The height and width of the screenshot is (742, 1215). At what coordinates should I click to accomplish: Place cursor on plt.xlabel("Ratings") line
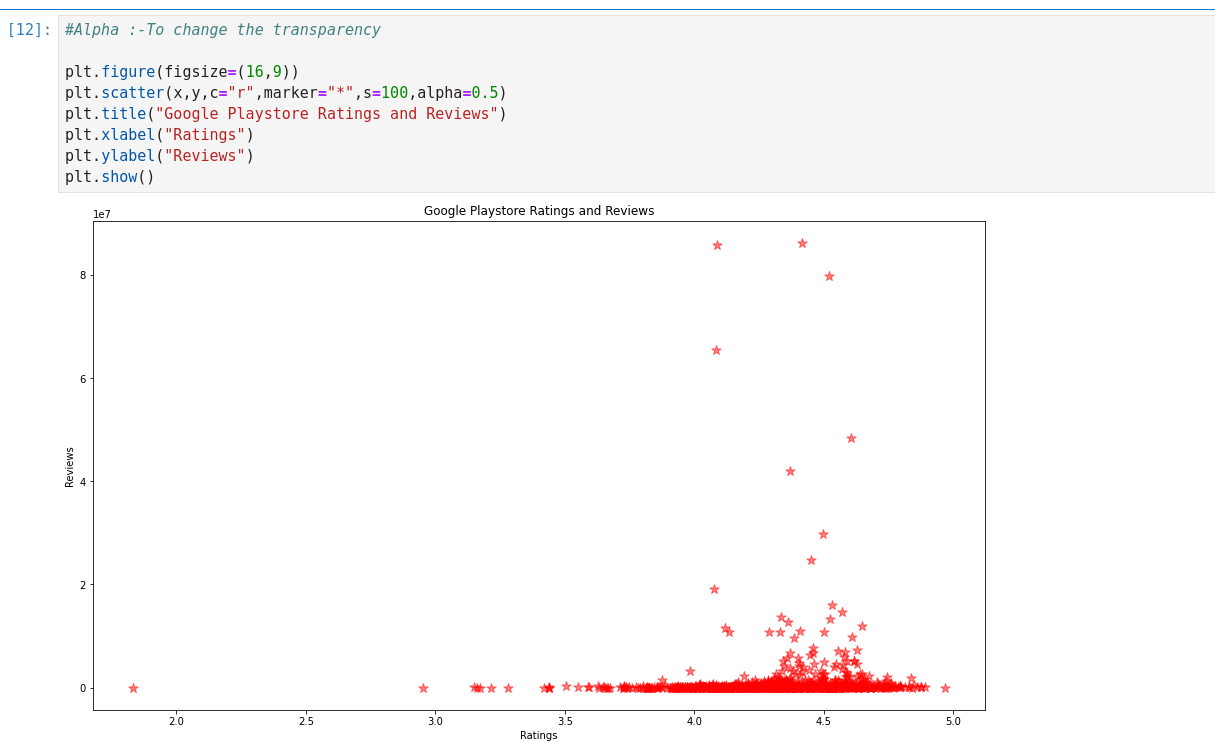[x=160, y=135]
